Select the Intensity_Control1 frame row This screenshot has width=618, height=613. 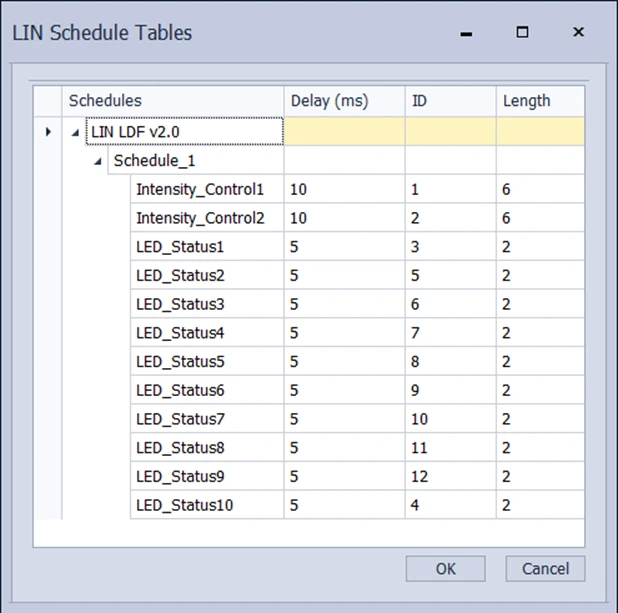pyautogui.click(x=200, y=189)
